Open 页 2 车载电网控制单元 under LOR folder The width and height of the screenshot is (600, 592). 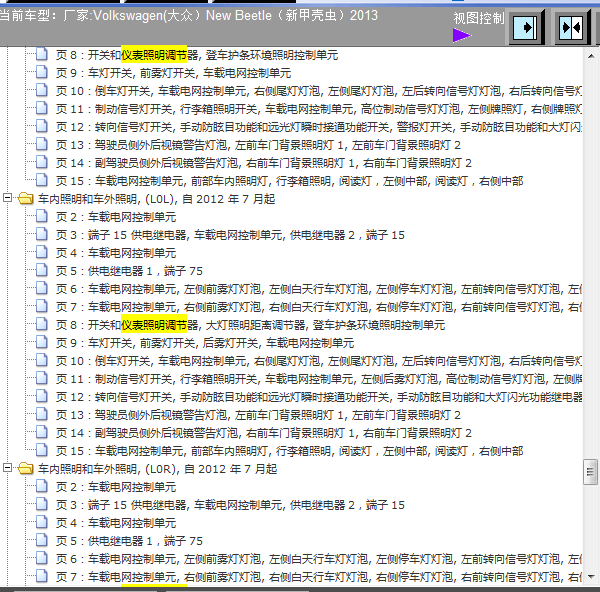[x=116, y=487]
